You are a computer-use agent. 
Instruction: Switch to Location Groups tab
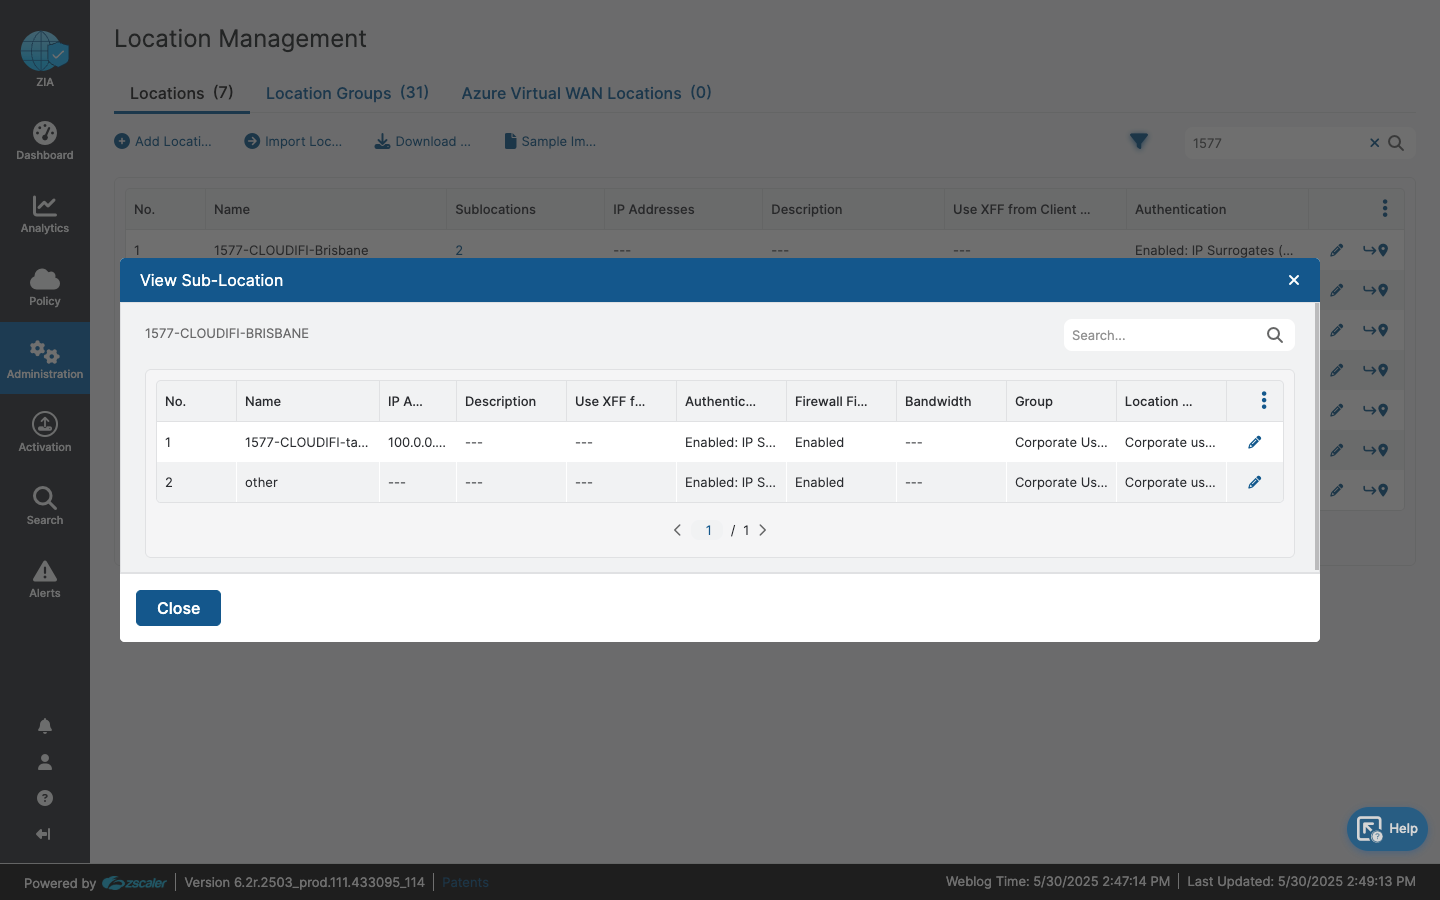click(346, 93)
